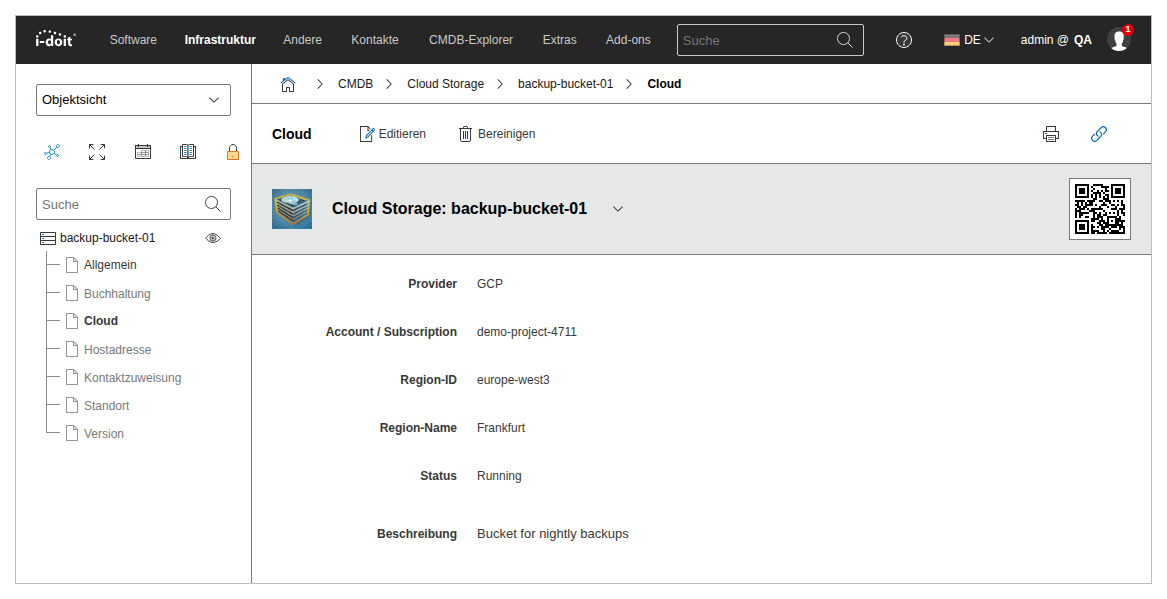
Task: Open the Standort category
Action: point(106,406)
